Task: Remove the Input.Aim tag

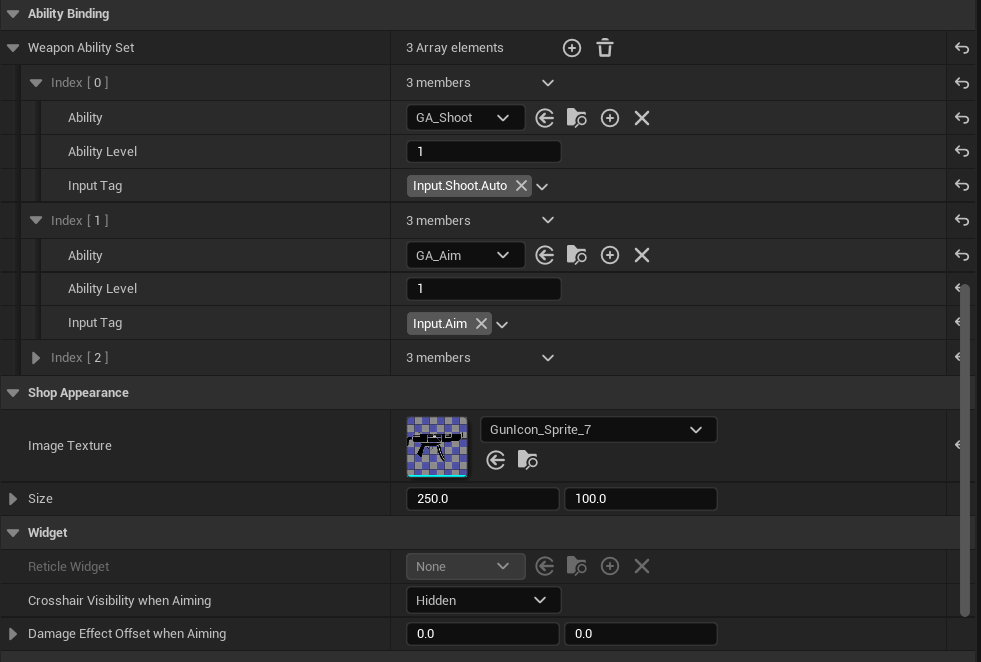Action: 481,323
